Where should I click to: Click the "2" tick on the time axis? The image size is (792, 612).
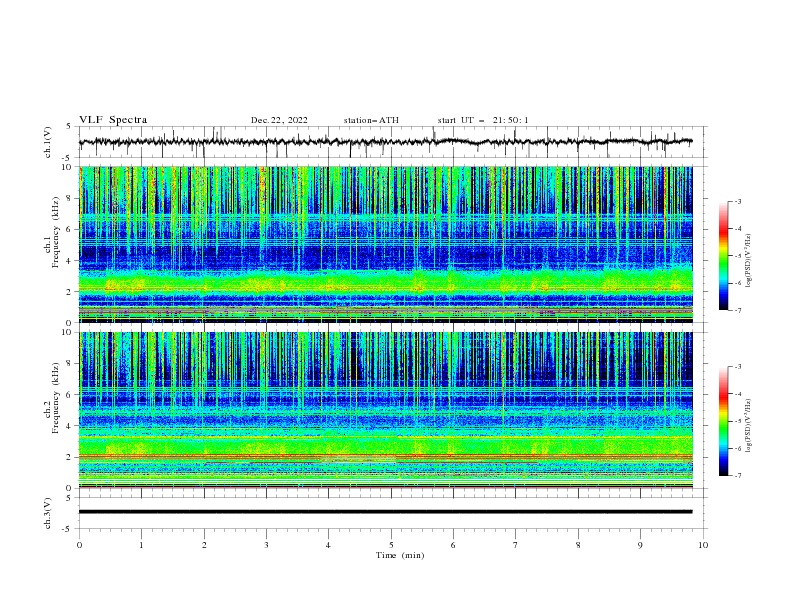[204, 545]
